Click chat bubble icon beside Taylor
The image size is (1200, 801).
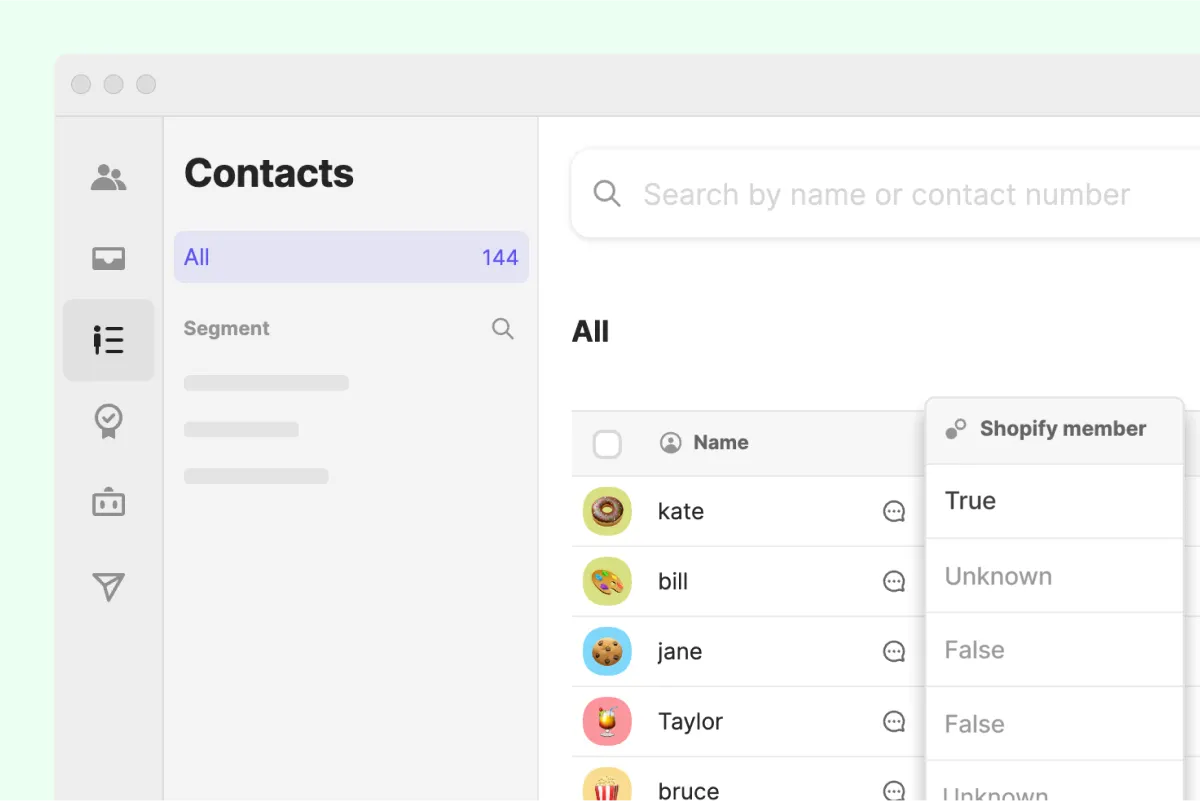click(894, 722)
